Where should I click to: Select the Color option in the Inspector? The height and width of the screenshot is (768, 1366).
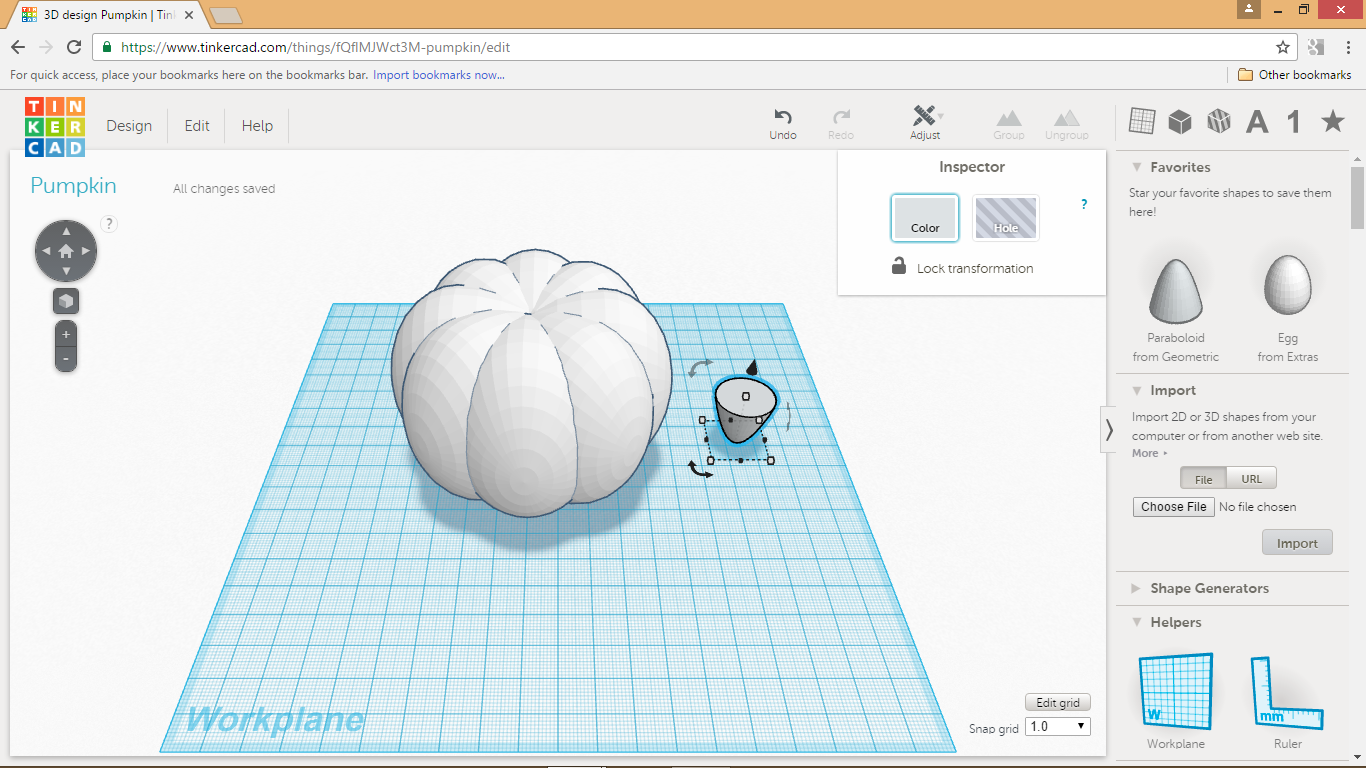click(924, 217)
